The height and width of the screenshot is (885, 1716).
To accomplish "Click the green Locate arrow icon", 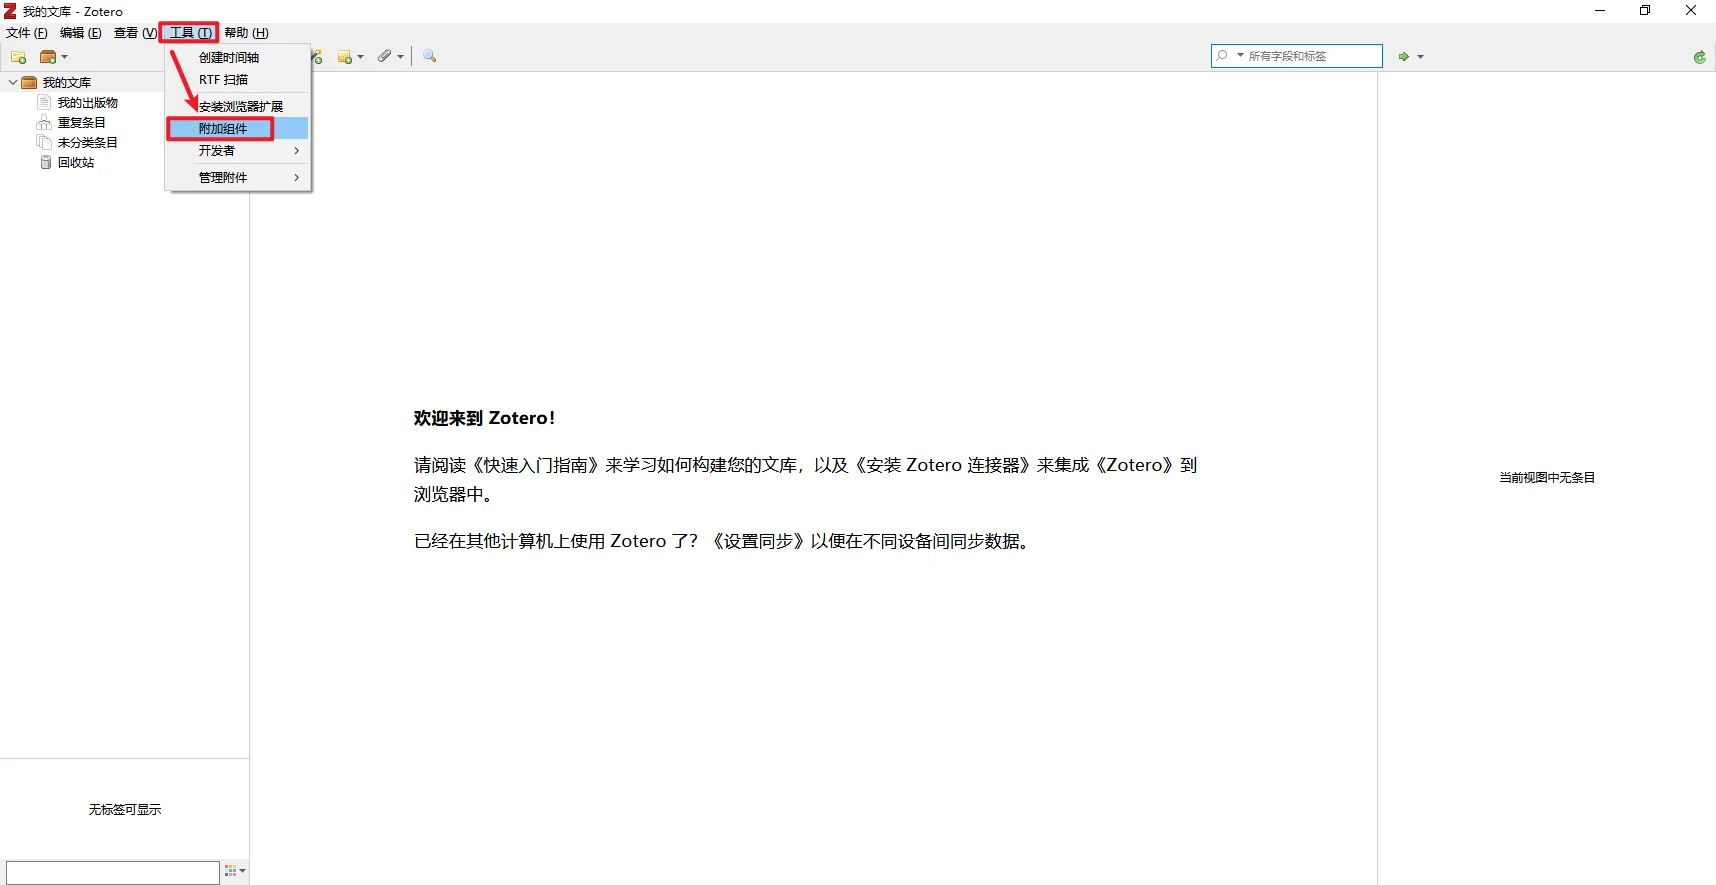I will (1404, 57).
